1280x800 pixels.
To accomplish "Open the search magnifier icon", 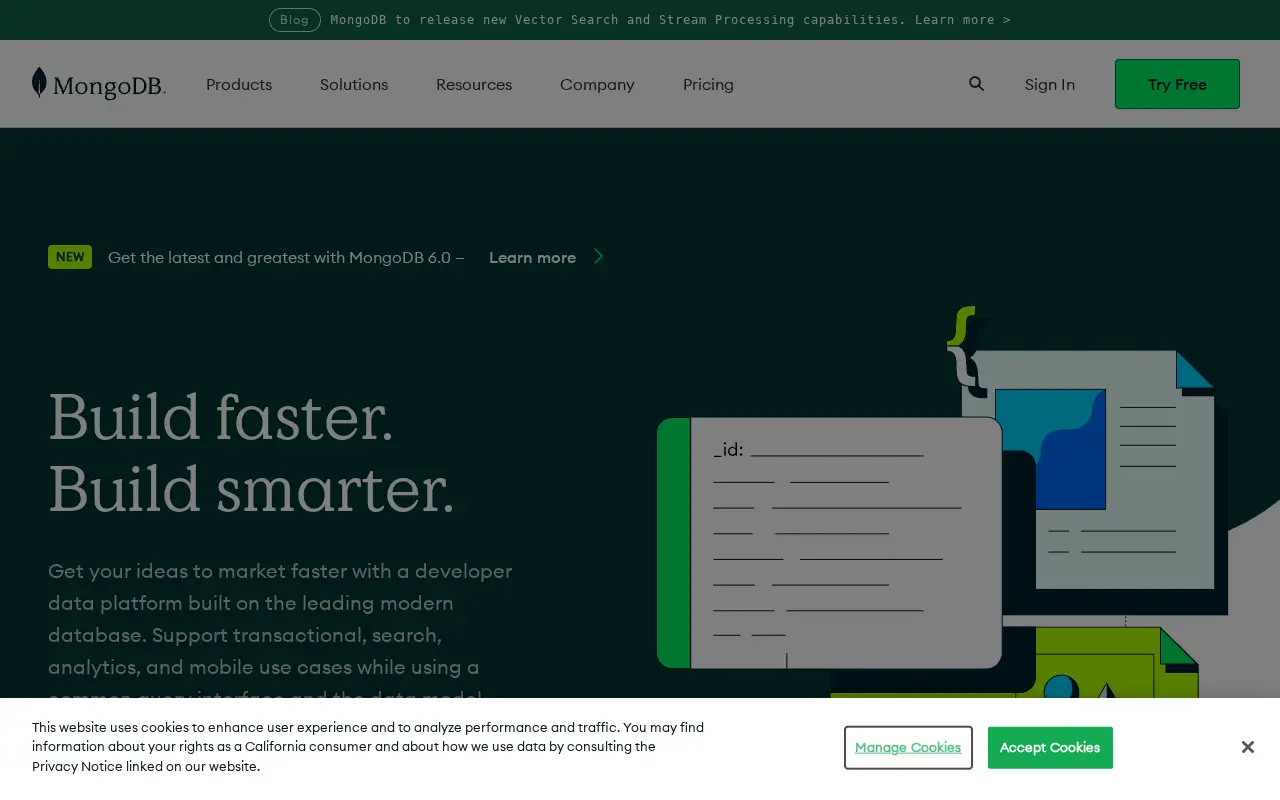I will click(976, 84).
